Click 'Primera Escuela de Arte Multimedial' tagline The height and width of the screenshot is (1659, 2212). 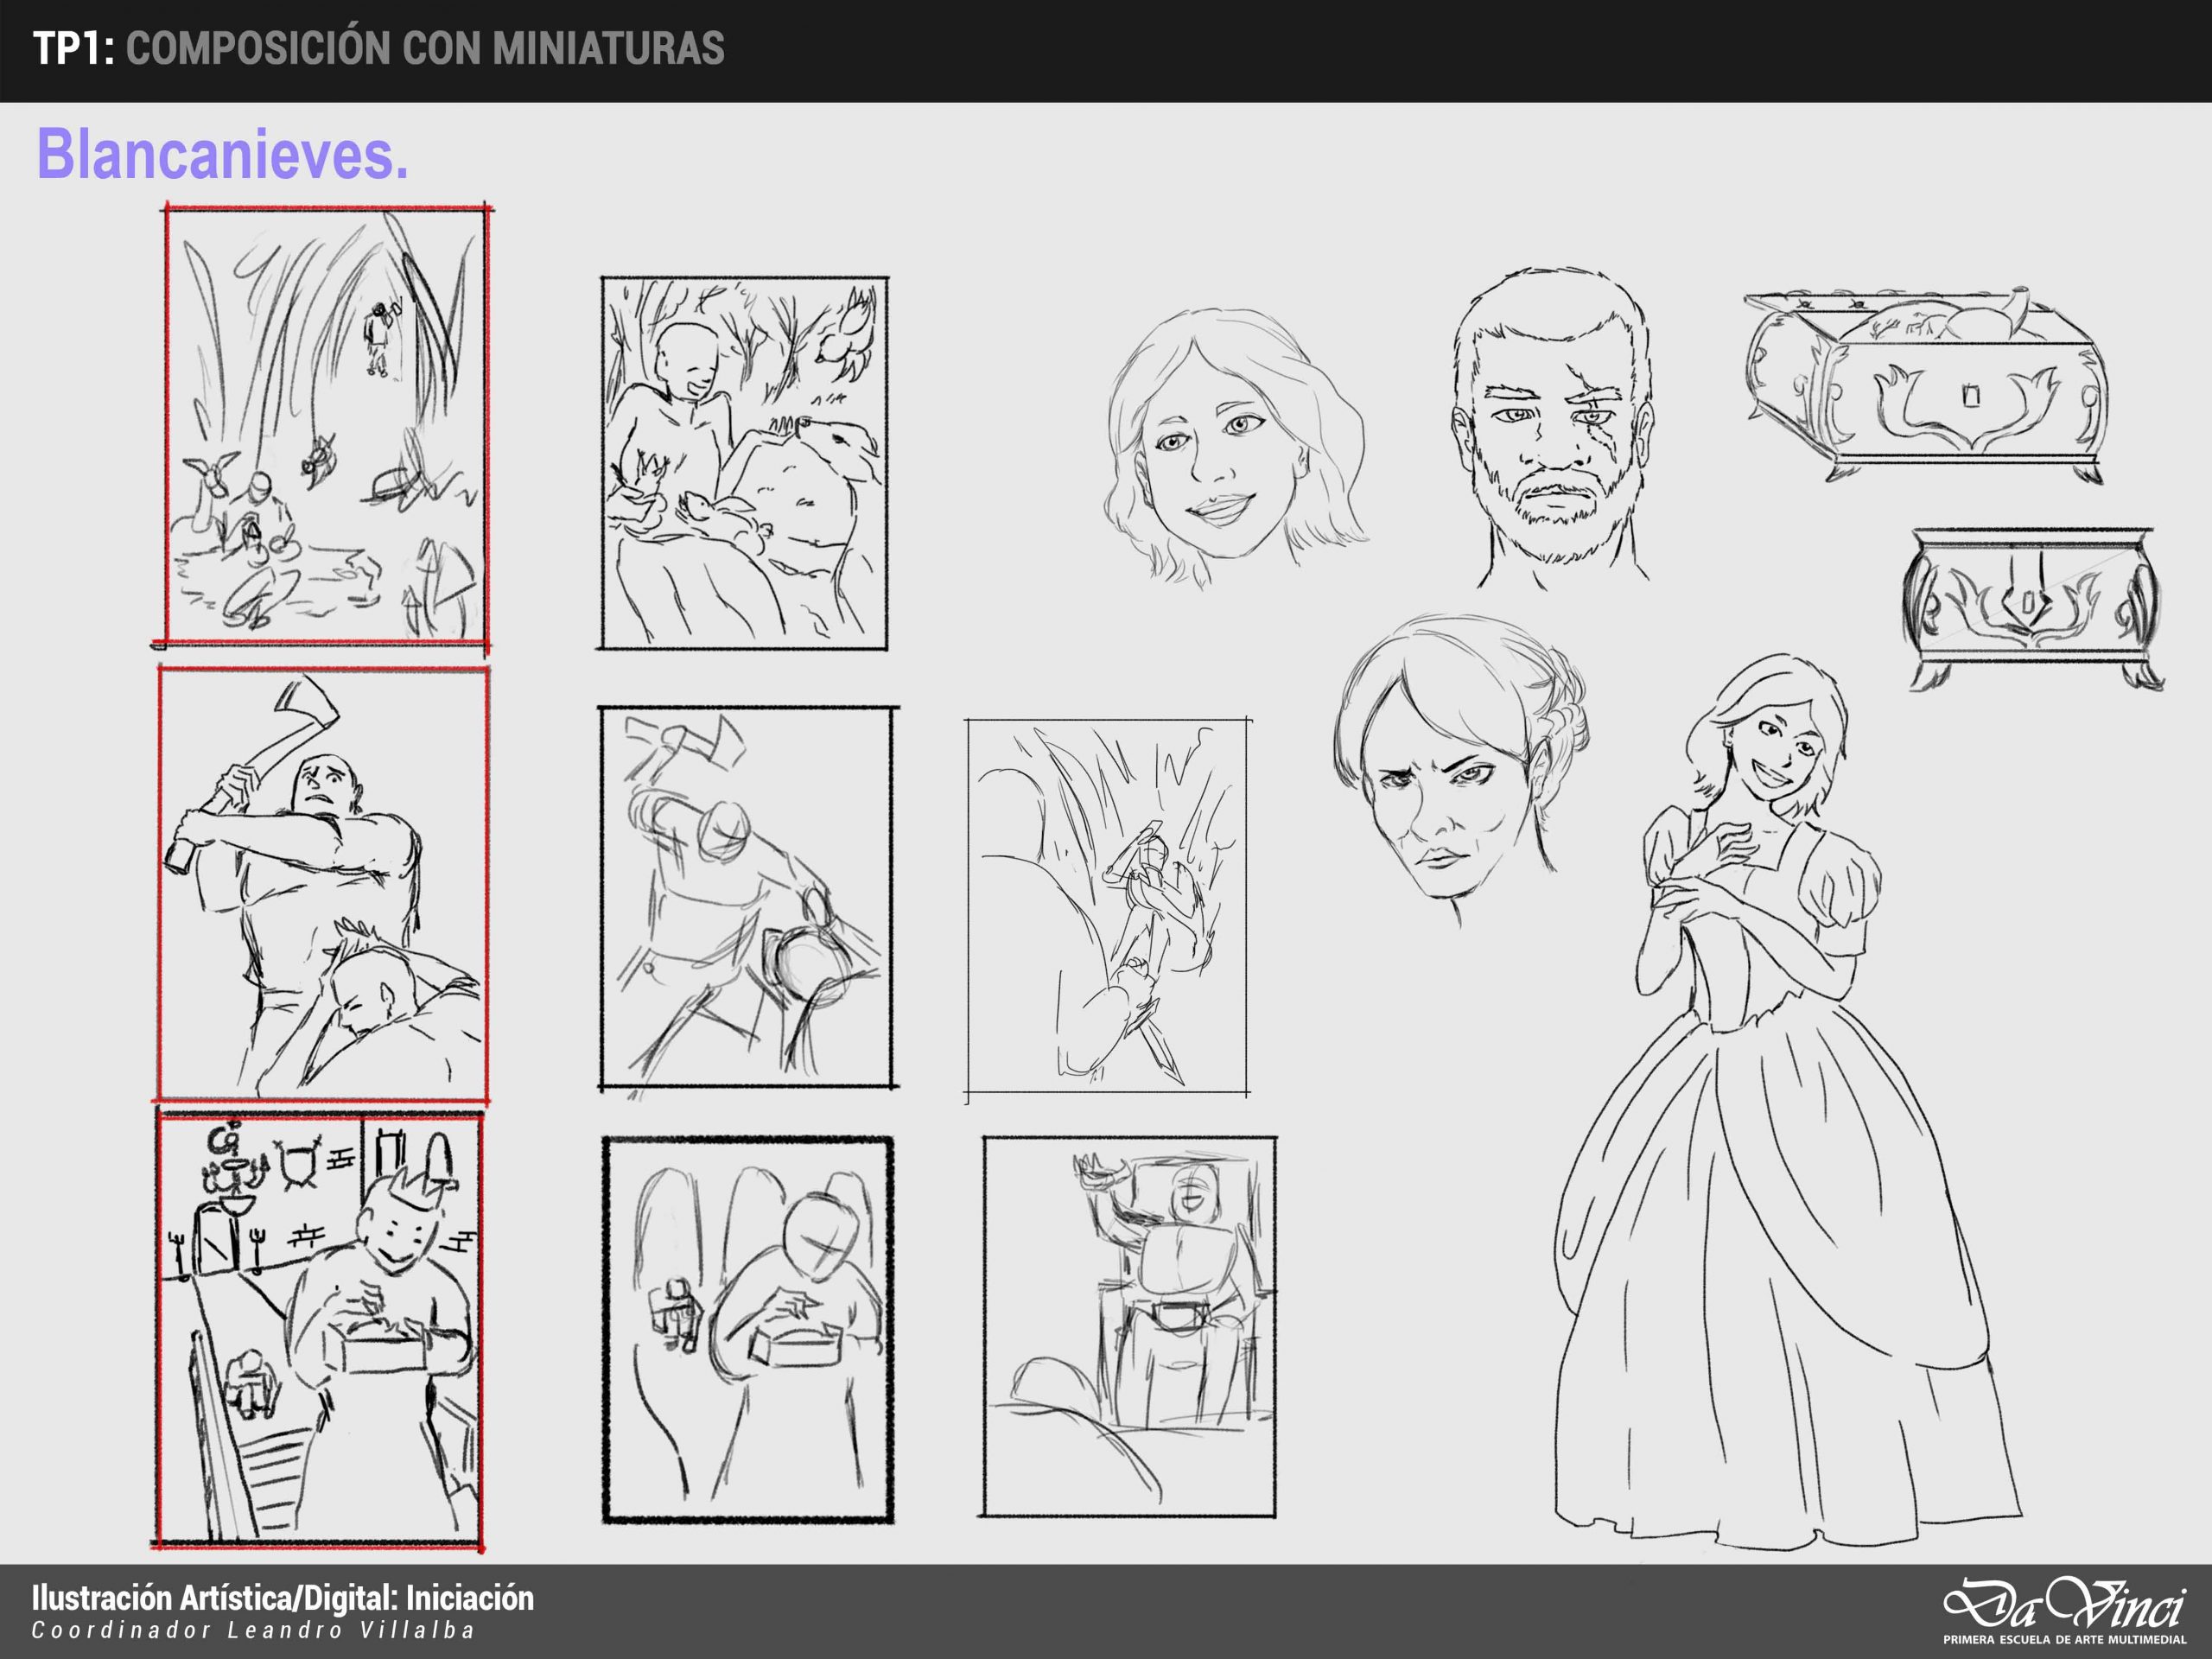[x=2063, y=1640]
